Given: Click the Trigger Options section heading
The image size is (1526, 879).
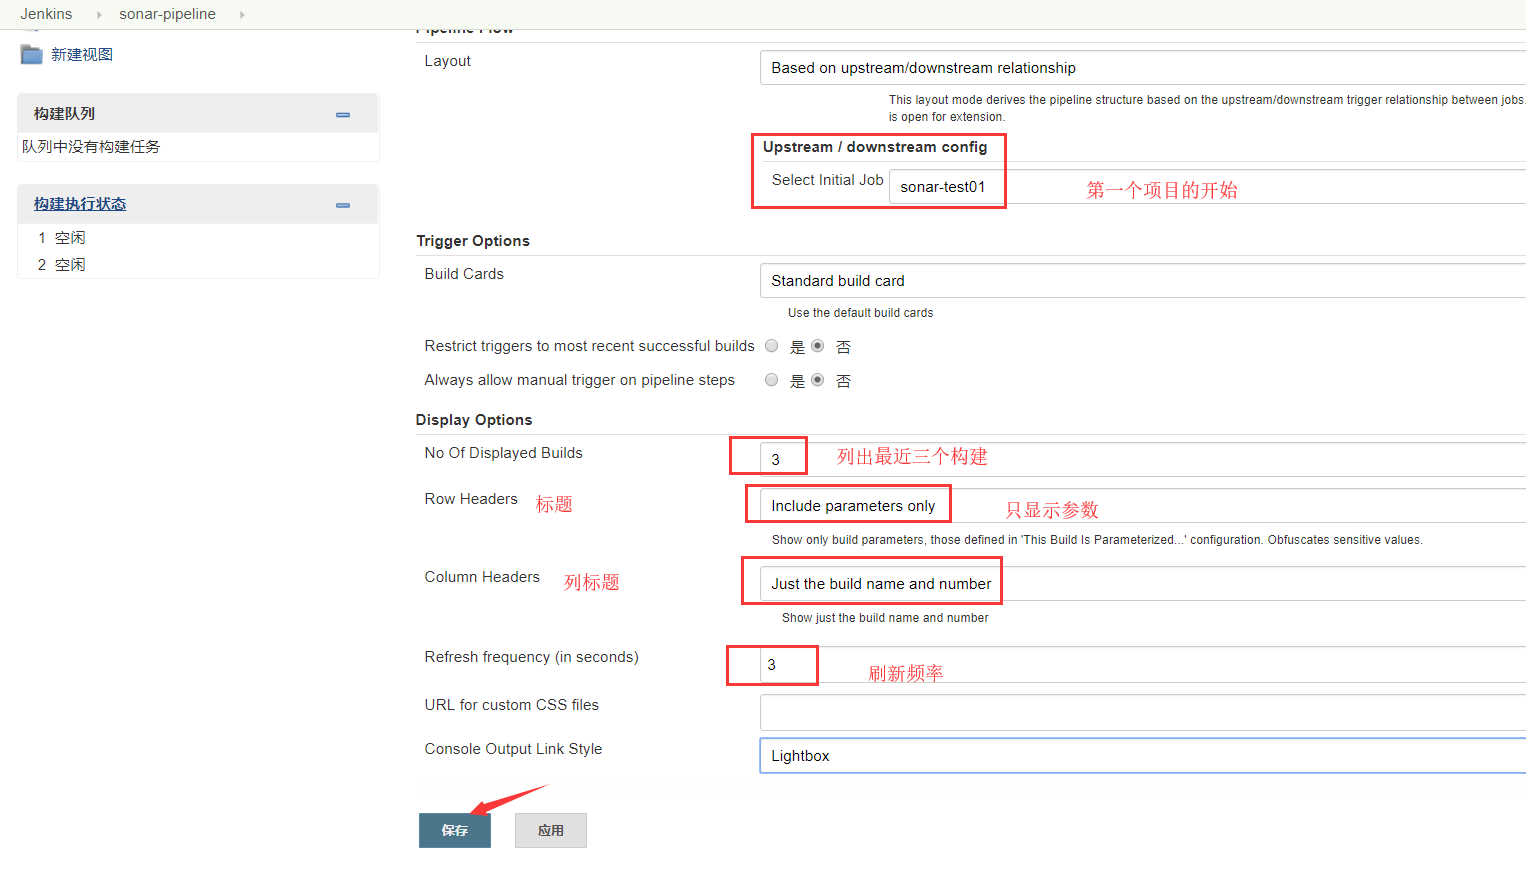Looking at the screenshot, I should (473, 241).
